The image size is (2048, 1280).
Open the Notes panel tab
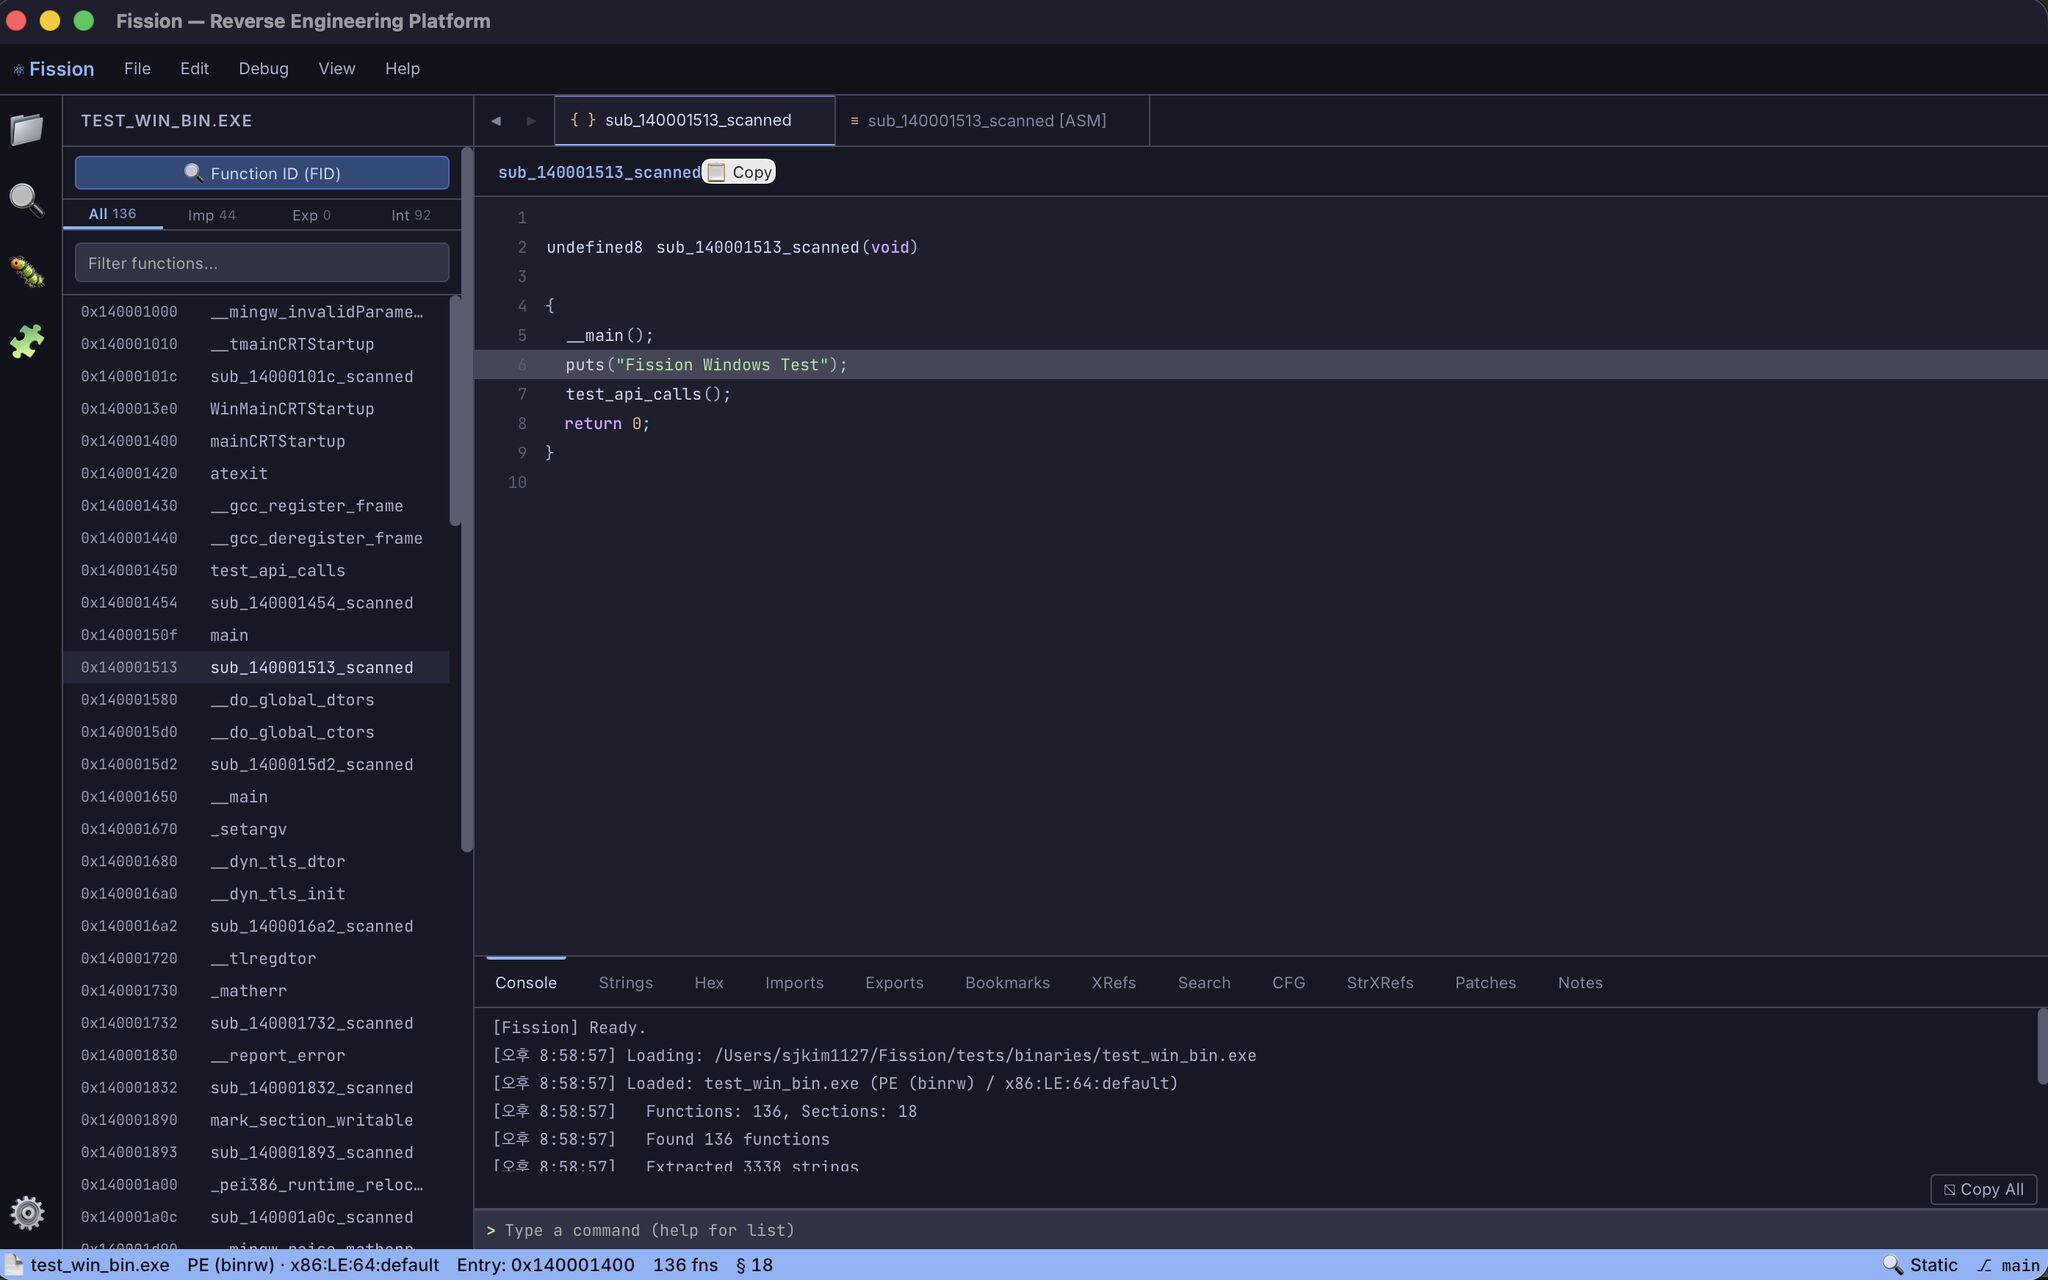pos(1580,983)
